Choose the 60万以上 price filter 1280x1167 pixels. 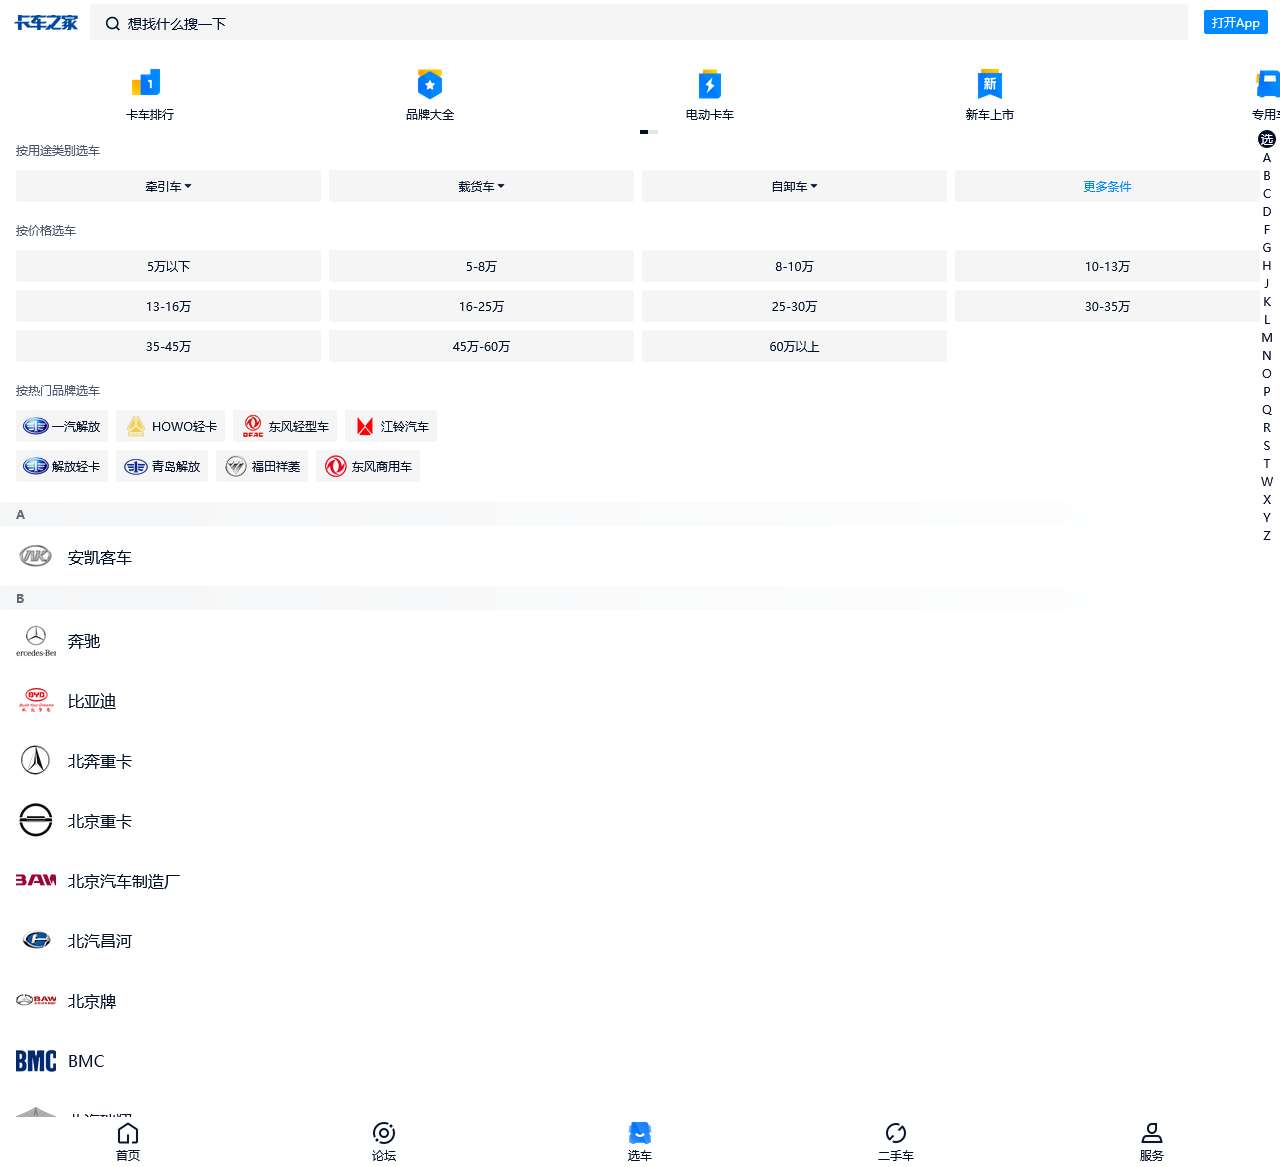(794, 346)
